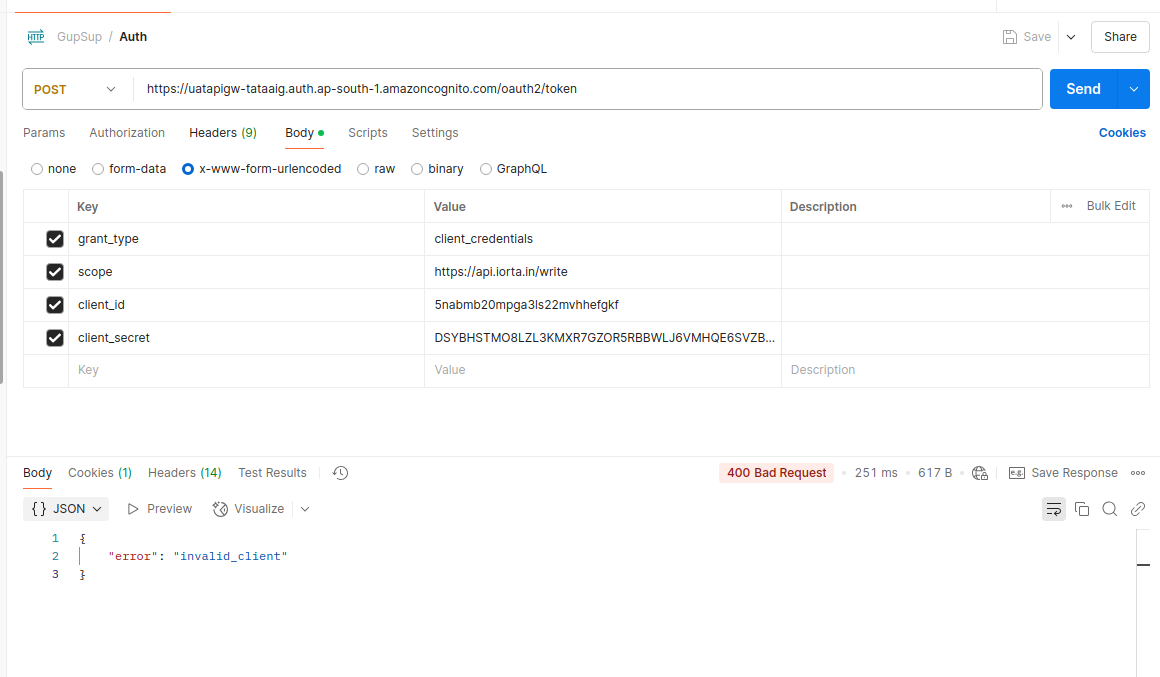Click Bulk Edit in the params table
This screenshot has width=1160, height=677.
click(1110, 206)
